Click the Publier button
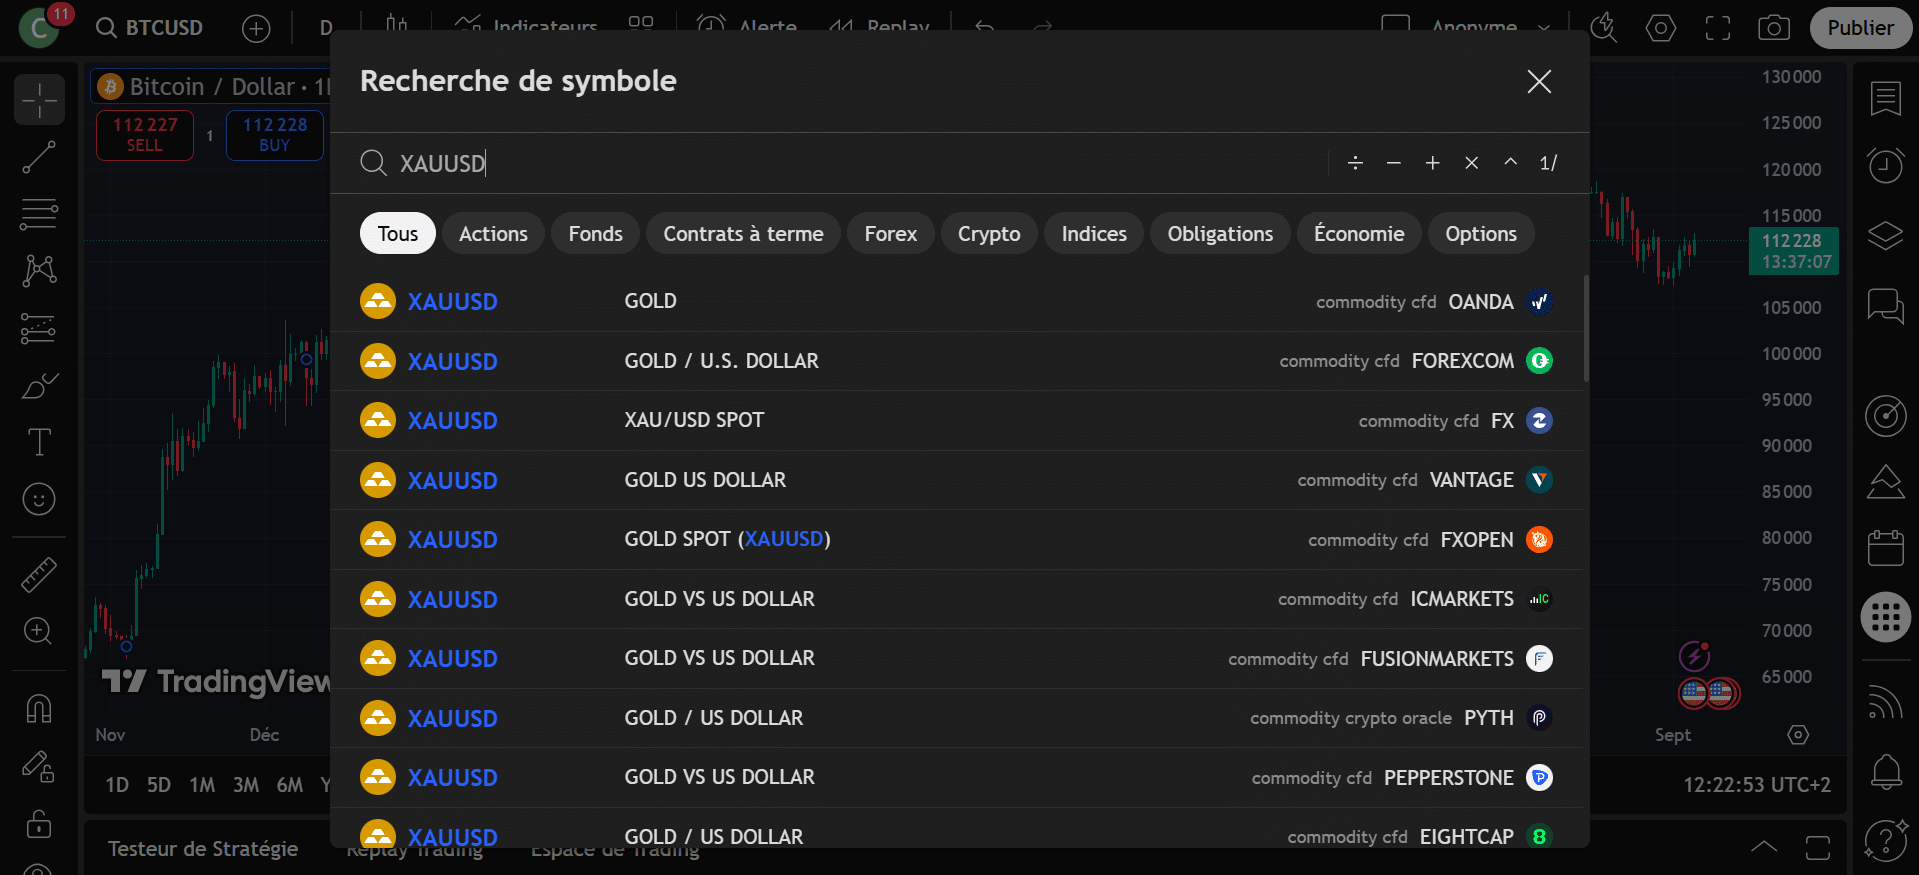The width and height of the screenshot is (1919, 875). click(1860, 28)
